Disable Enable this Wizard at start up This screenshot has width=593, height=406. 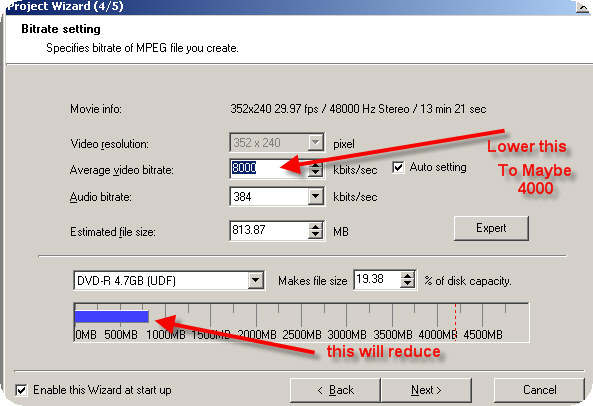(x=22, y=390)
